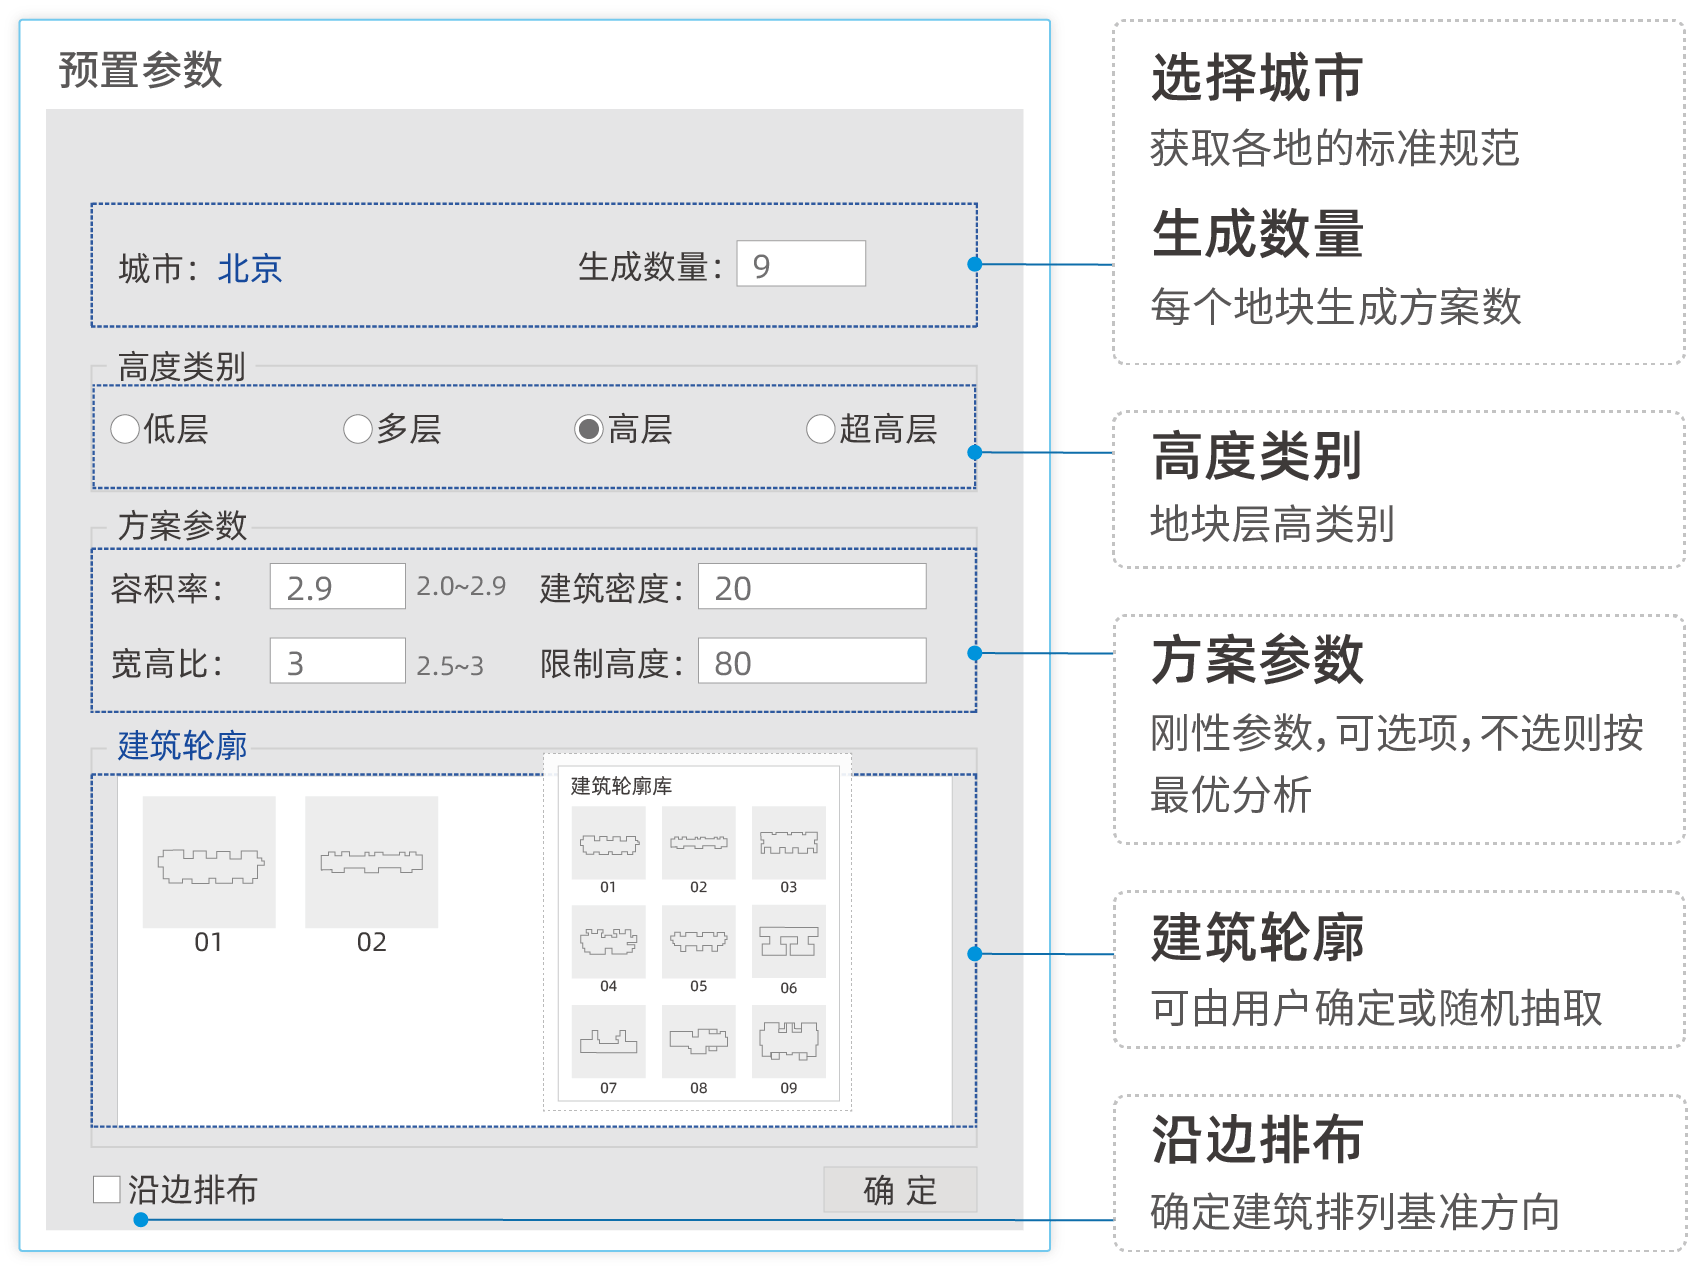Click the 北京 city link
1688x1271 pixels.
[250, 268]
